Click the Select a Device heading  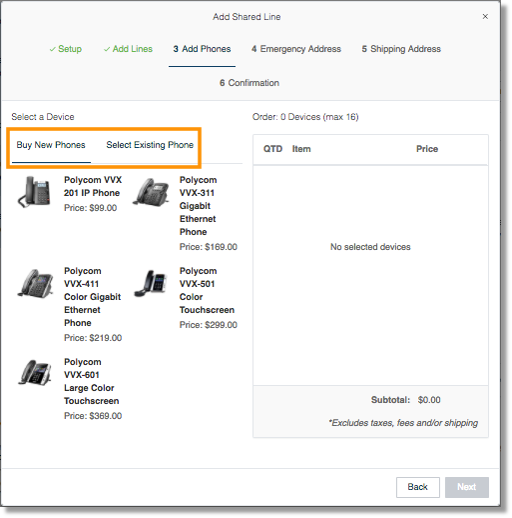(x=43, y=117)
